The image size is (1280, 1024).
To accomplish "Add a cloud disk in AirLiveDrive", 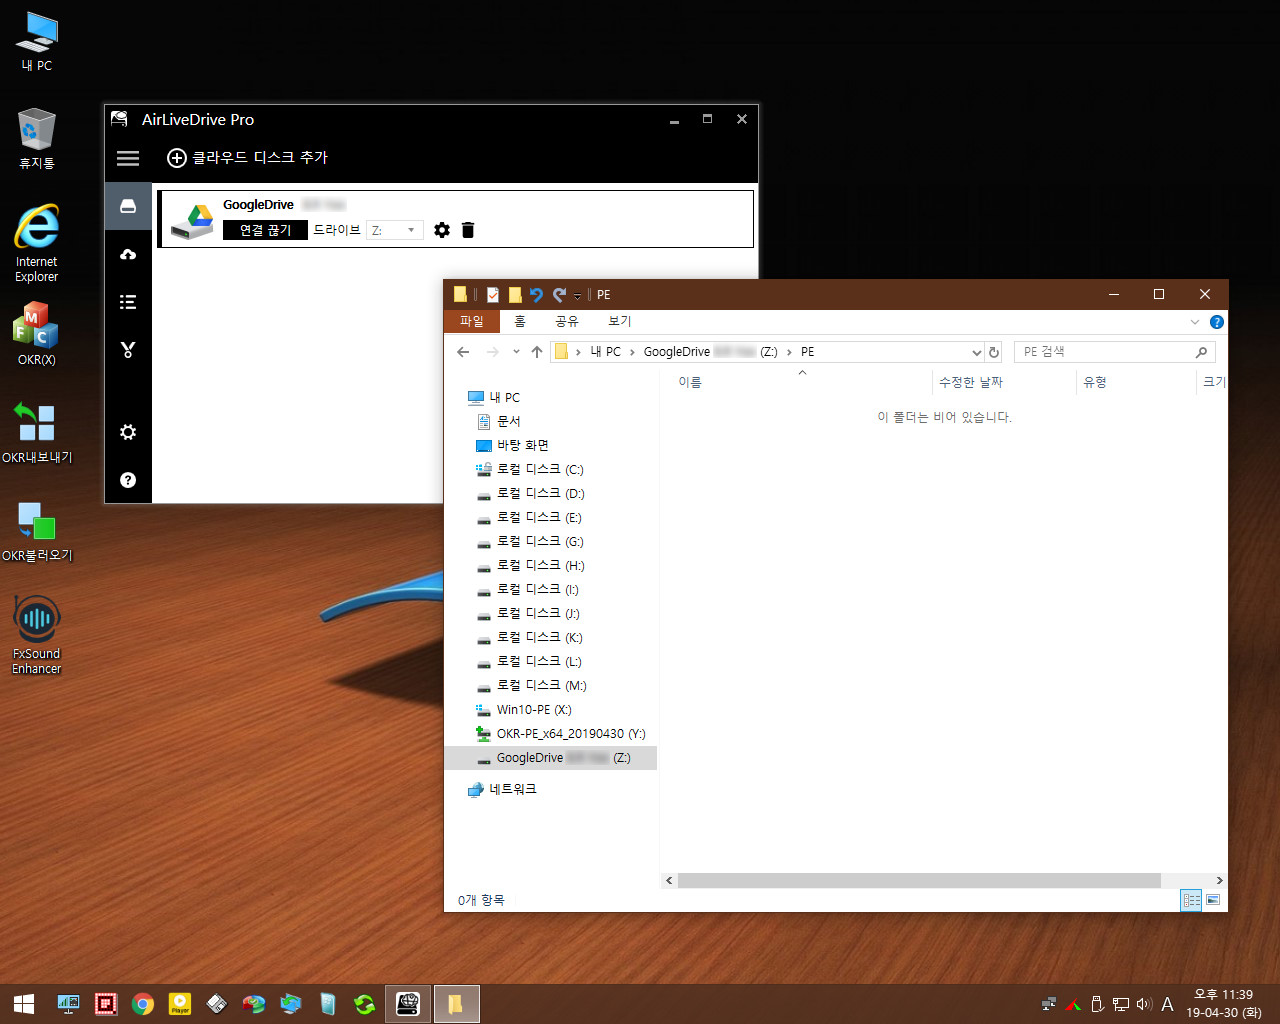I will (x=247, y=158).
